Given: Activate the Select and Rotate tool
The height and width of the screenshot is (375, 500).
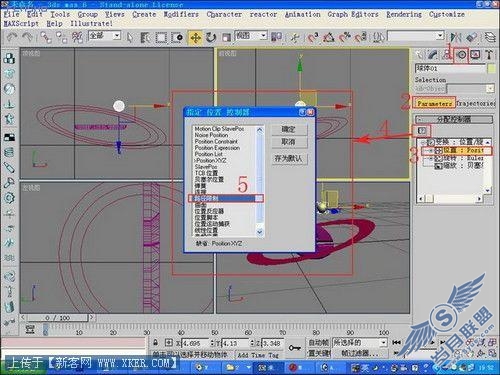Looking at the screenshot, I should (211, 37).
